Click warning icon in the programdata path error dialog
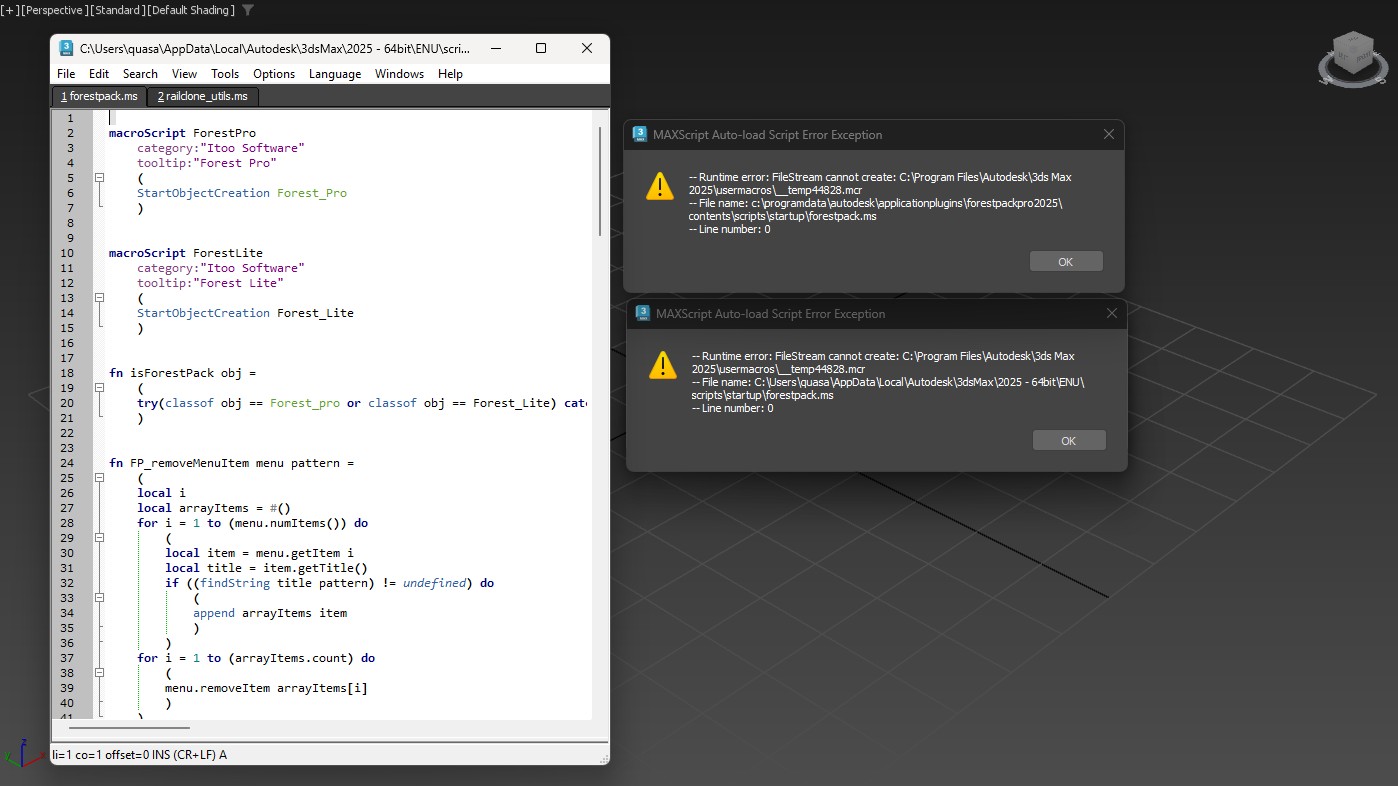Image resolution: width=1398 pixels, height=786 pixels. 659,186
